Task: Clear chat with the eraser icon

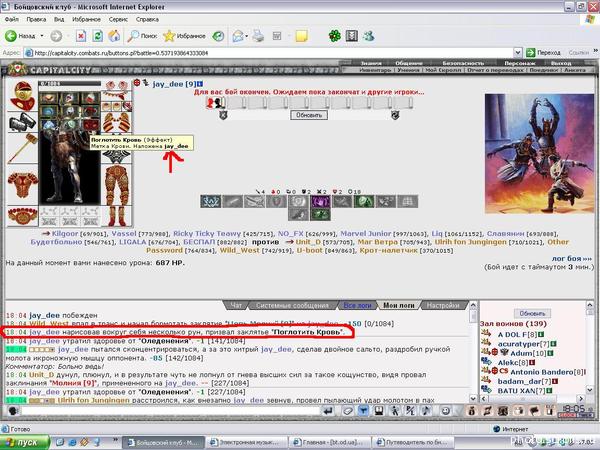Action: pos(347,411)
